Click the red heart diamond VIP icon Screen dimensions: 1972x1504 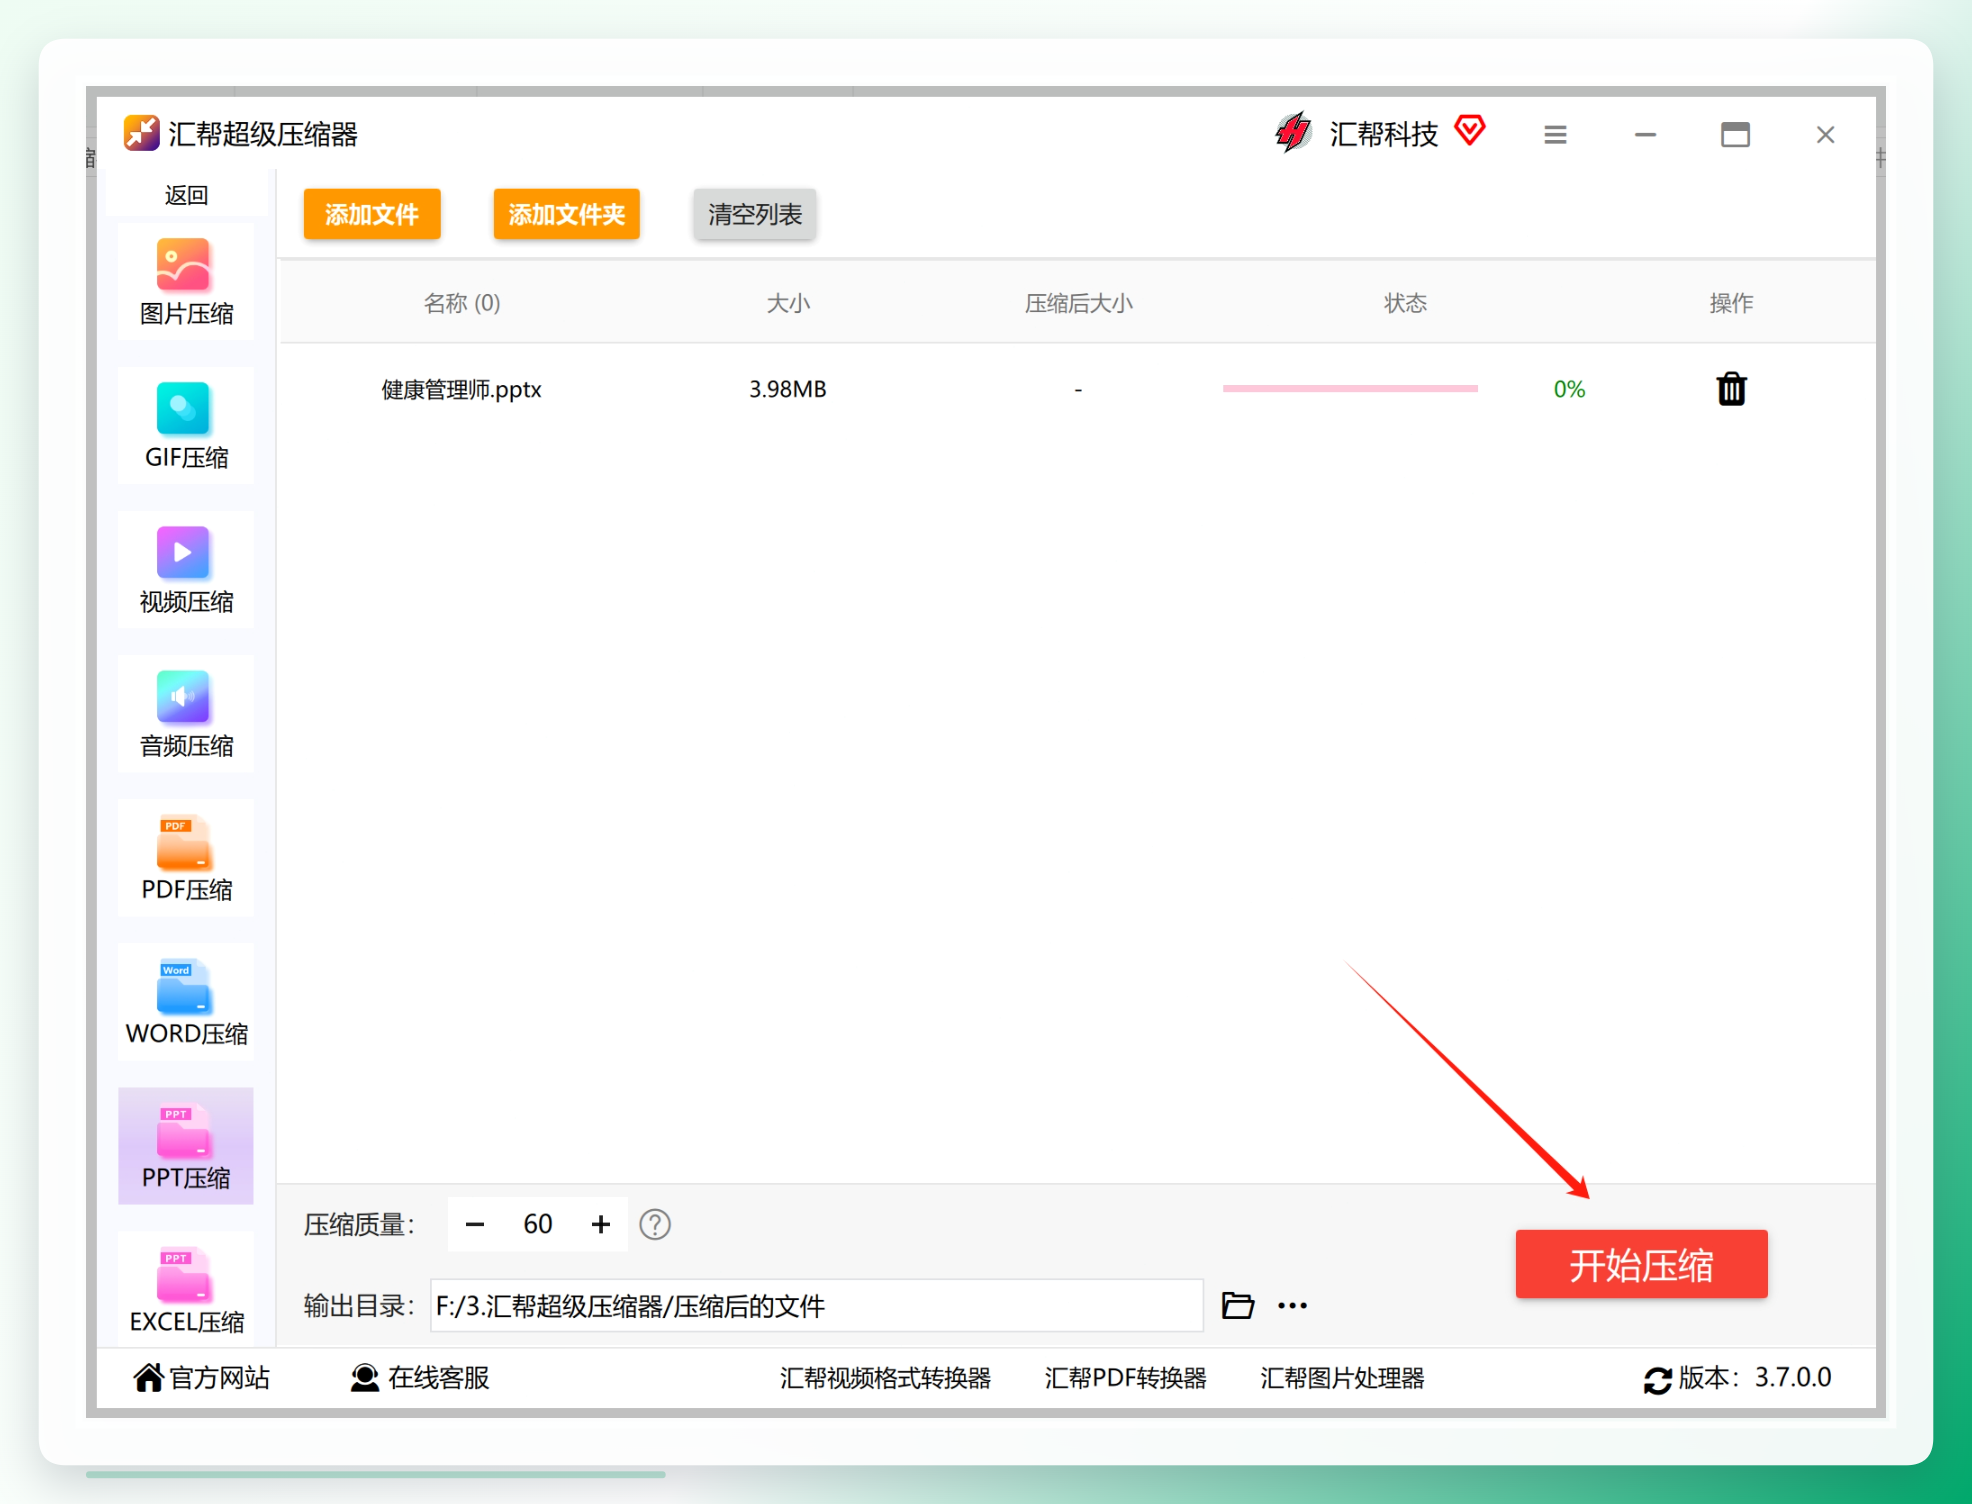tap(1469, 130)
